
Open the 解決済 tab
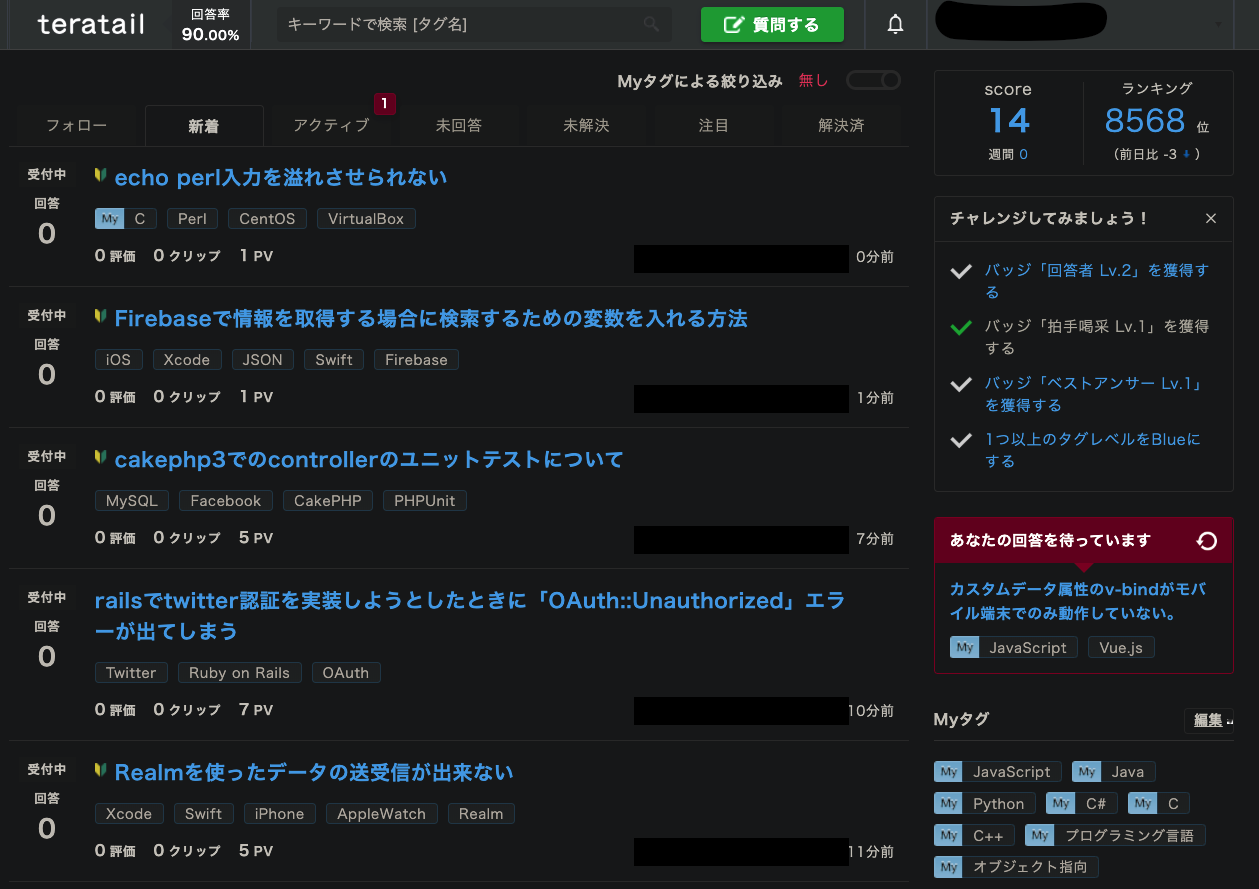pos(841,126)
